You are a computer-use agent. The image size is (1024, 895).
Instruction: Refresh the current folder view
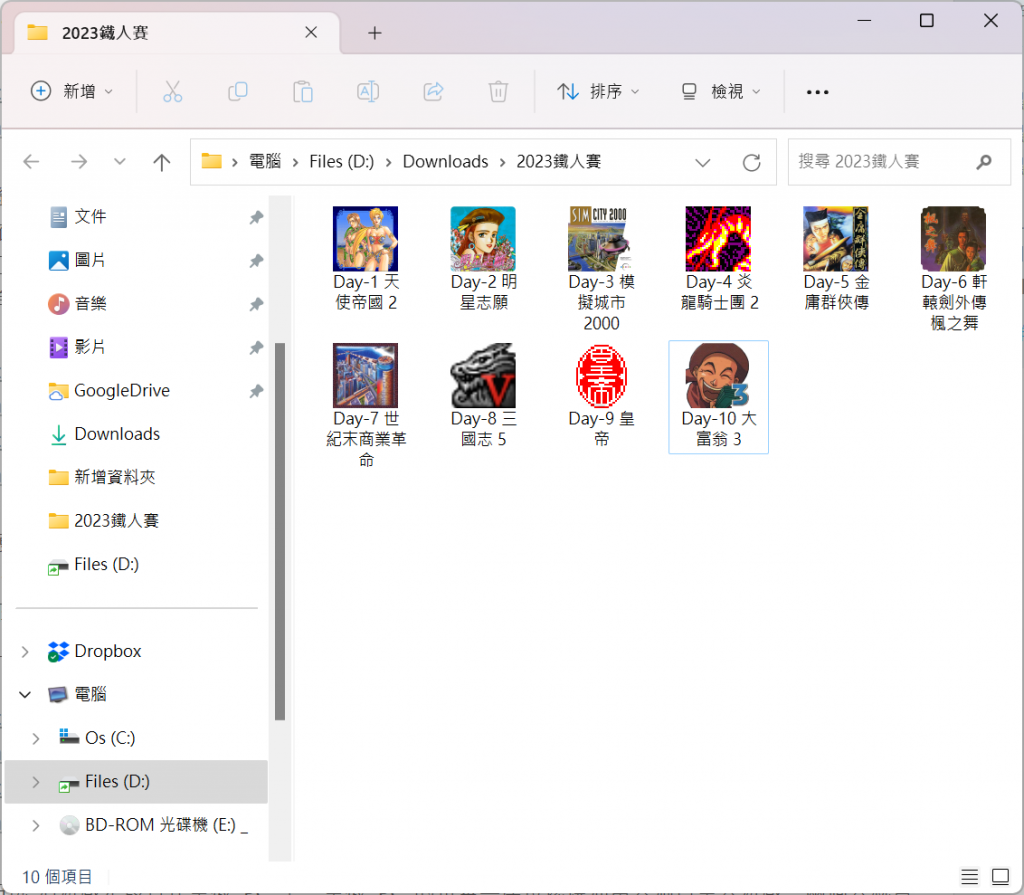point(752,162)
